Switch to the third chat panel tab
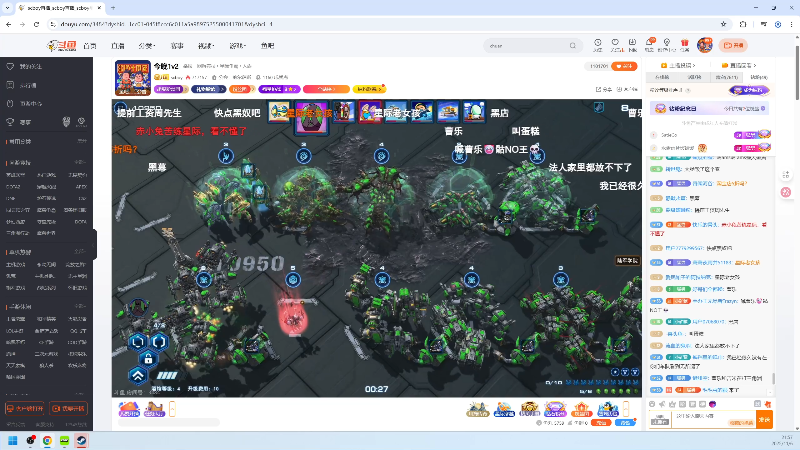This screenshot has height=450, width=800. pos(727,77)
